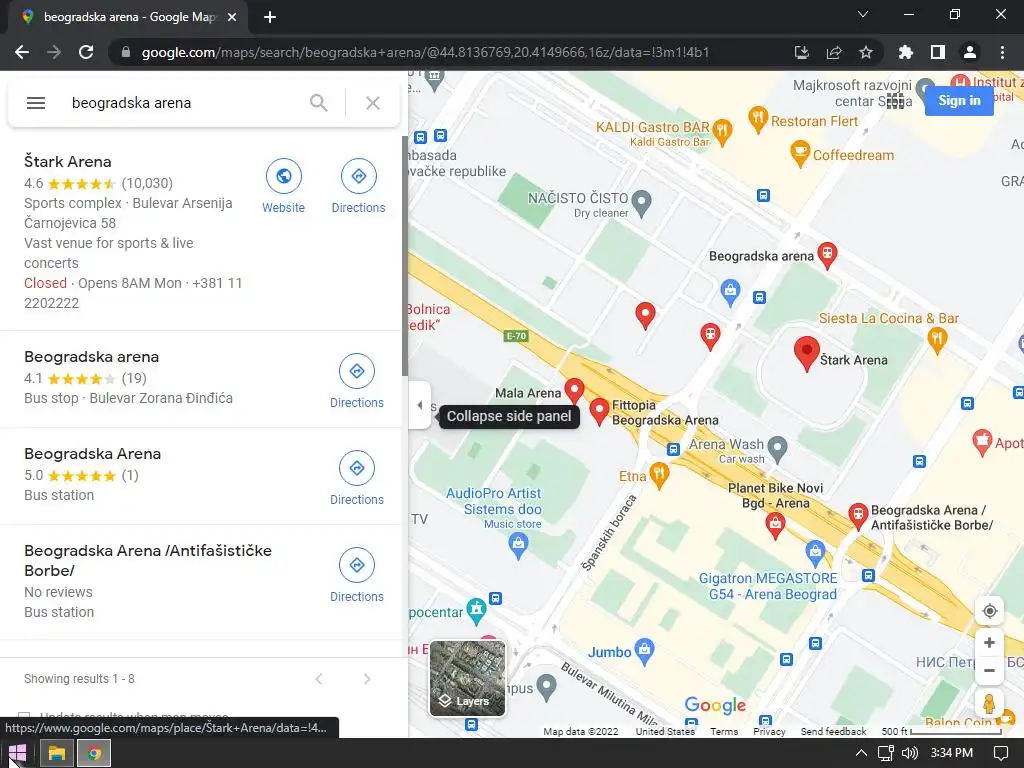Click the Jumbo shop marker

click(644, 650)
